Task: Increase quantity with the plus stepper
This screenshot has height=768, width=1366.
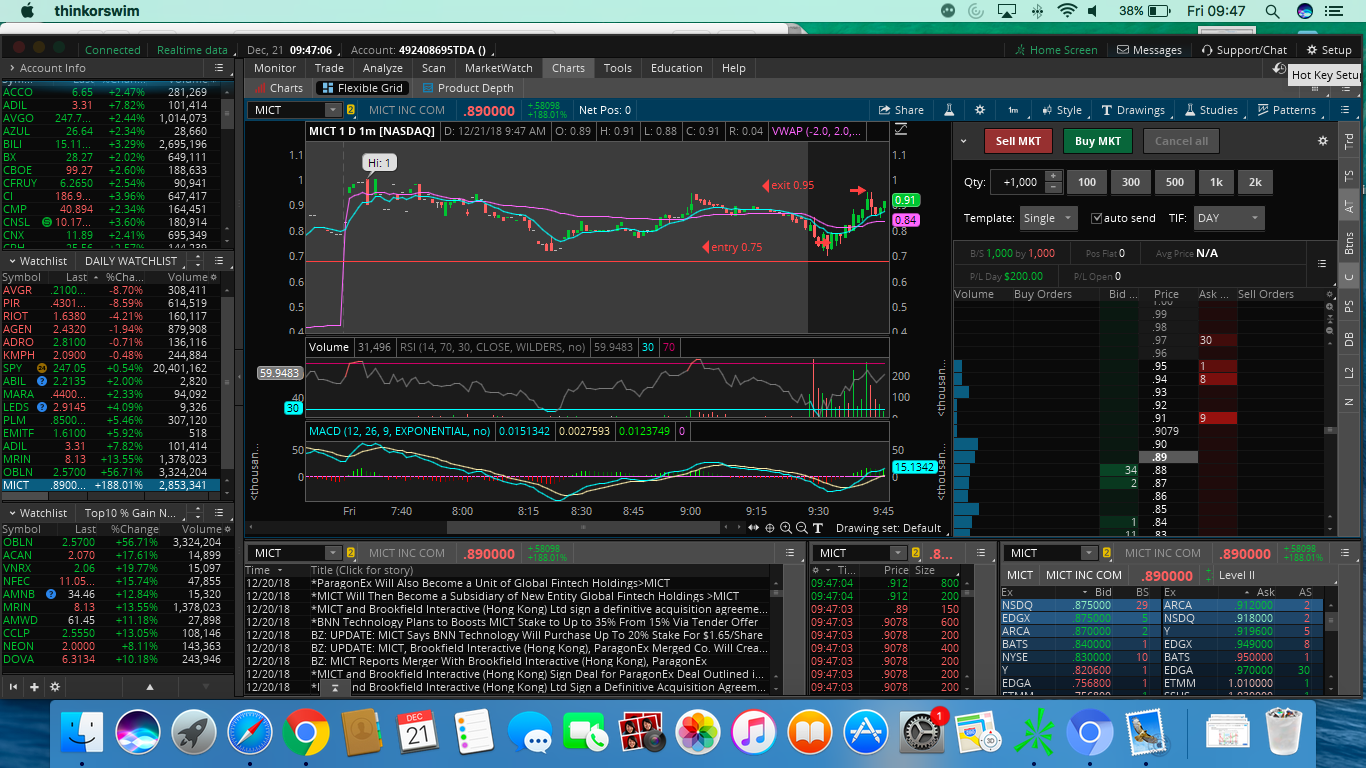Action: 1053,176
